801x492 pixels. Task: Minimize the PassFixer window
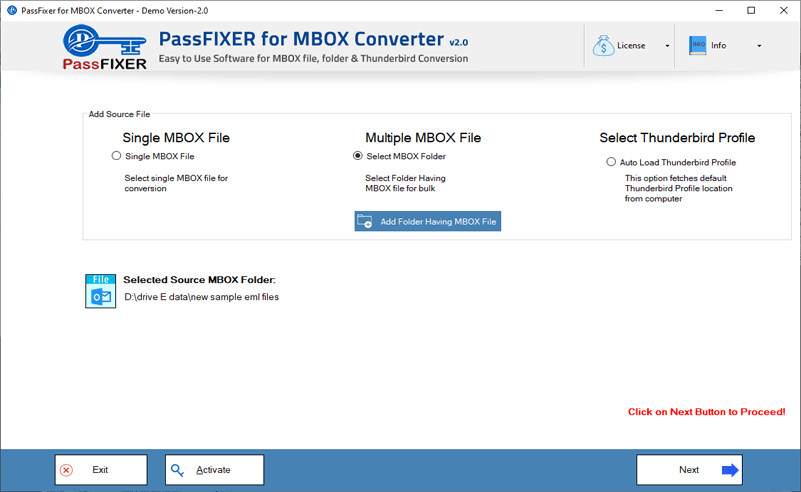pyautogui.click(x=719, y=10)
